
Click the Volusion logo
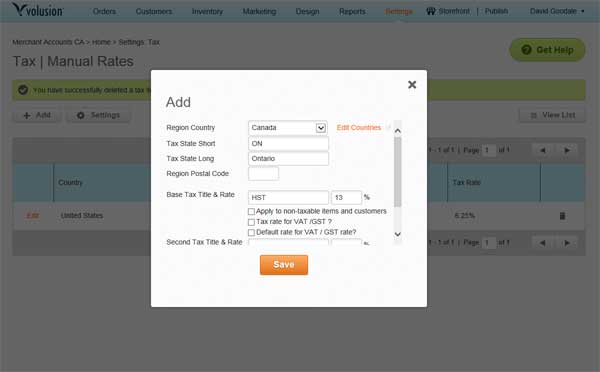pyautogui.click(x=38, y=10)
